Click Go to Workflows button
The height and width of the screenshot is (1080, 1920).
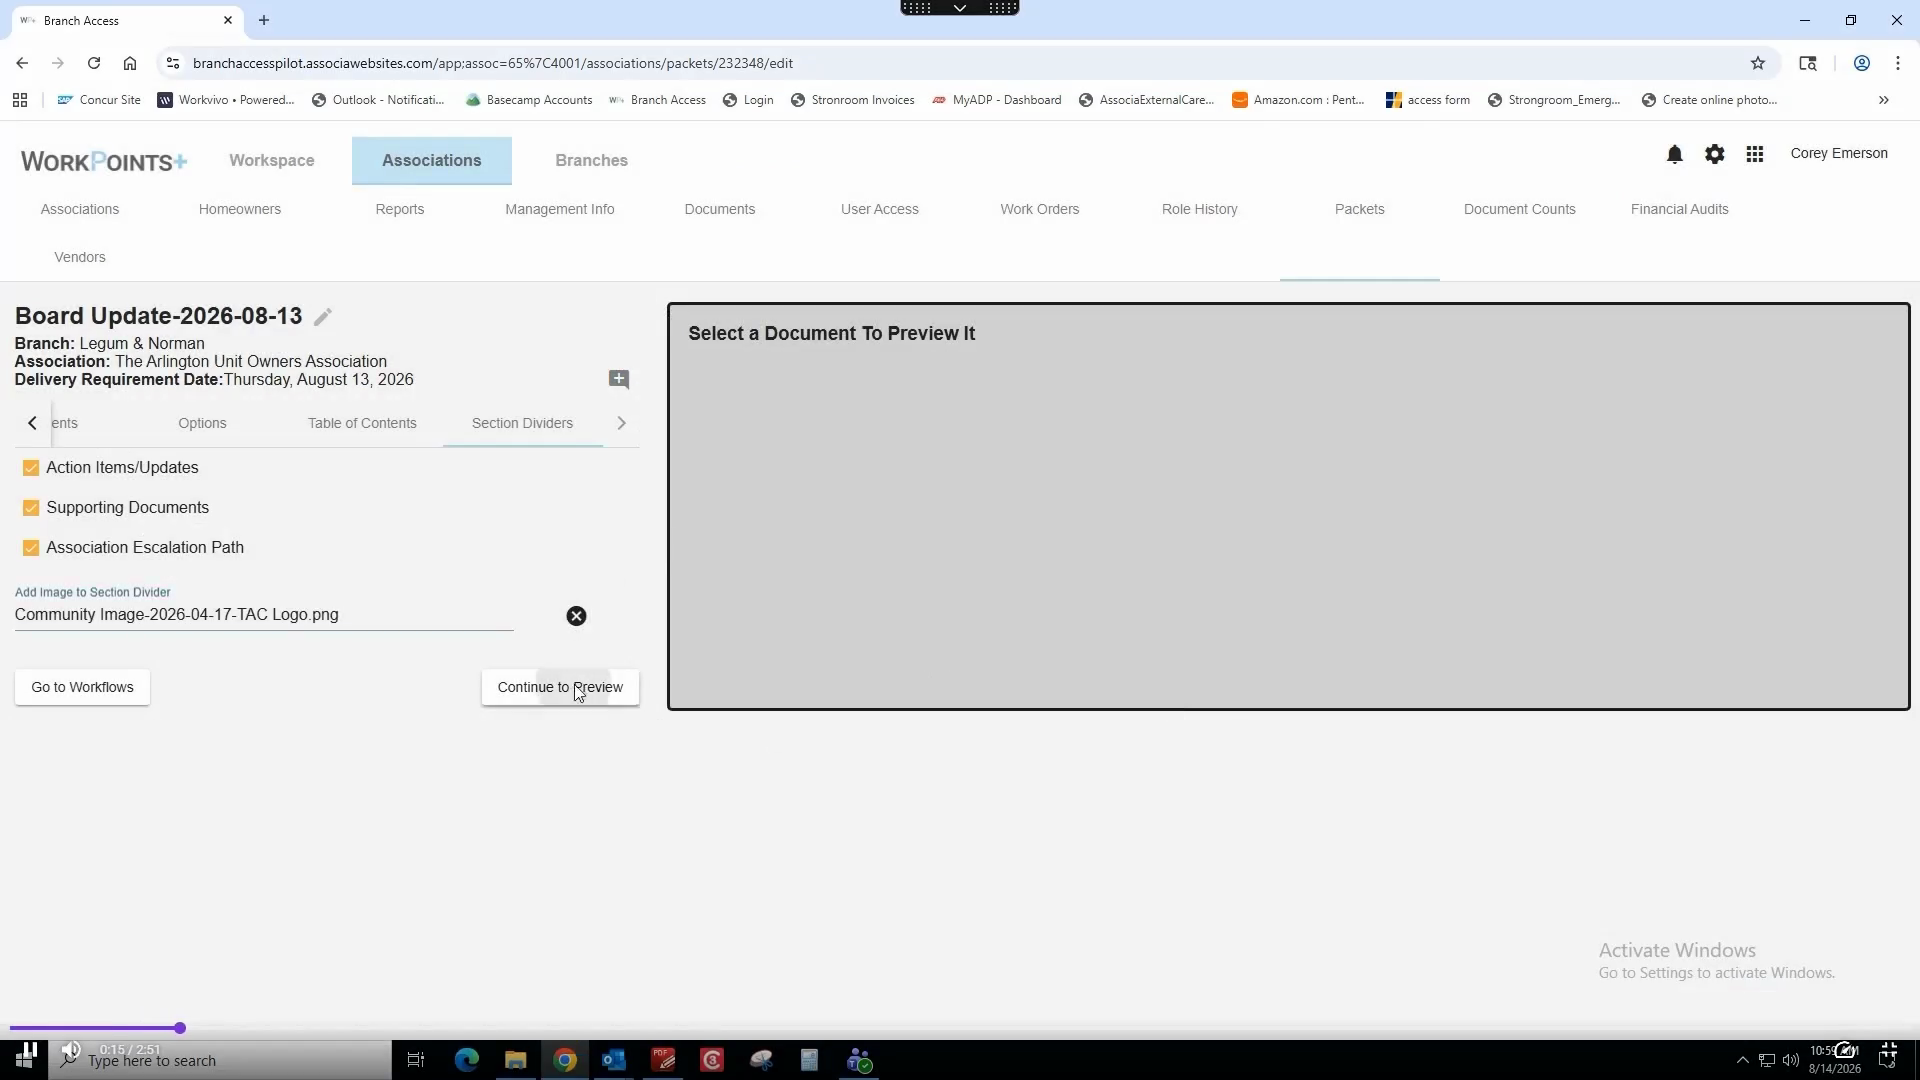(x=82, y=687)
